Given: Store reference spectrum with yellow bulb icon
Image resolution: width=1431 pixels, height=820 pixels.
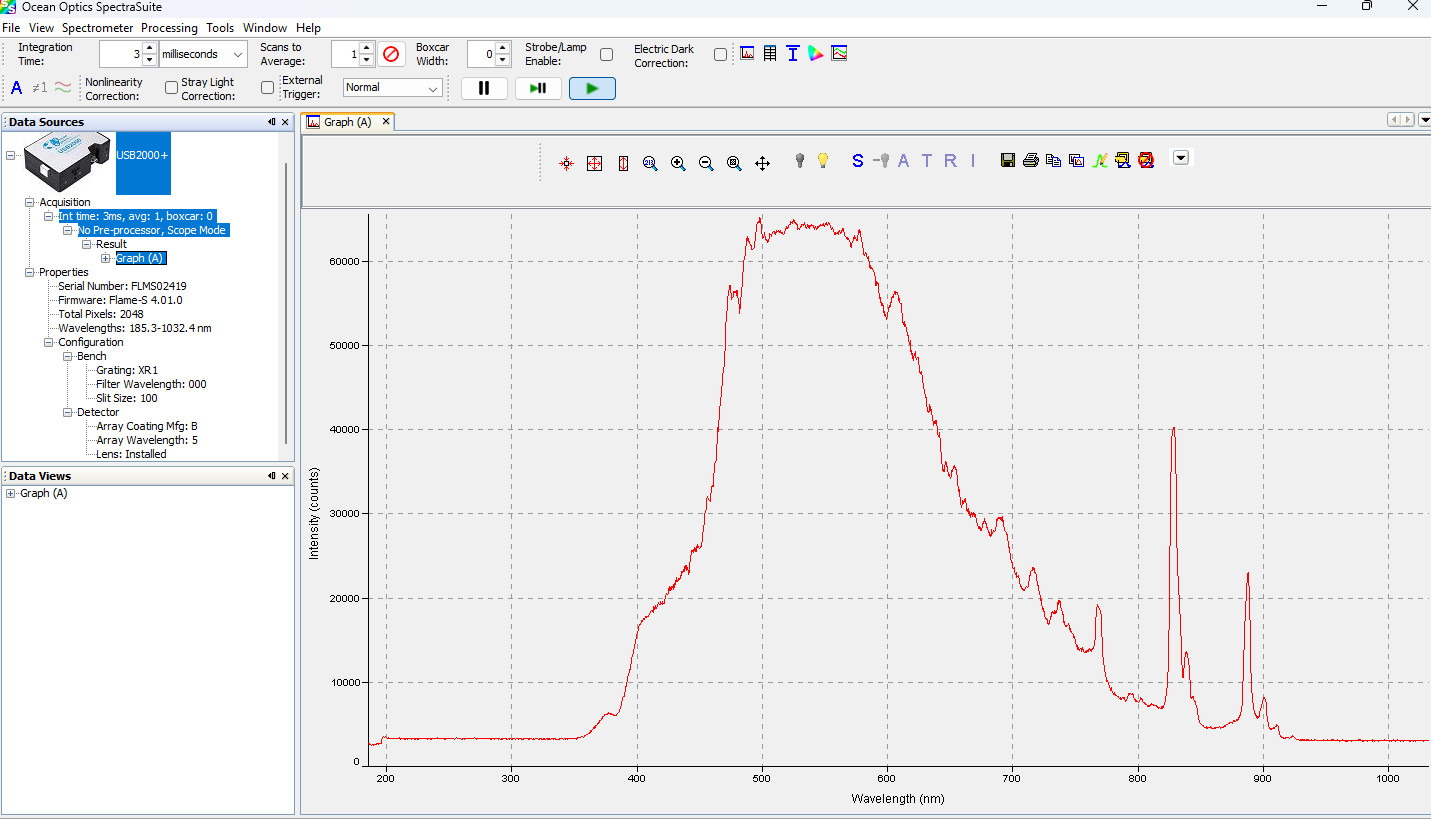Looking at the screenshot, I should [823, 160].
